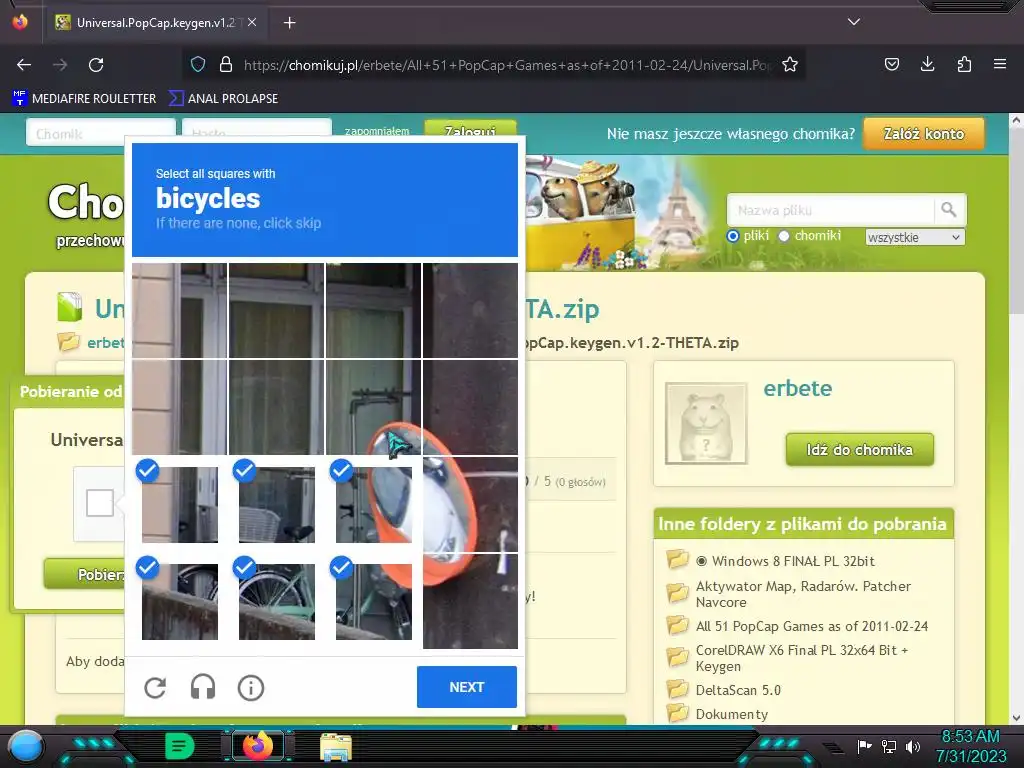Close the Universal.PopCap.keygen tab
Image resolution: width=1024 pixels, height=768 pixels.
[252, 22]
